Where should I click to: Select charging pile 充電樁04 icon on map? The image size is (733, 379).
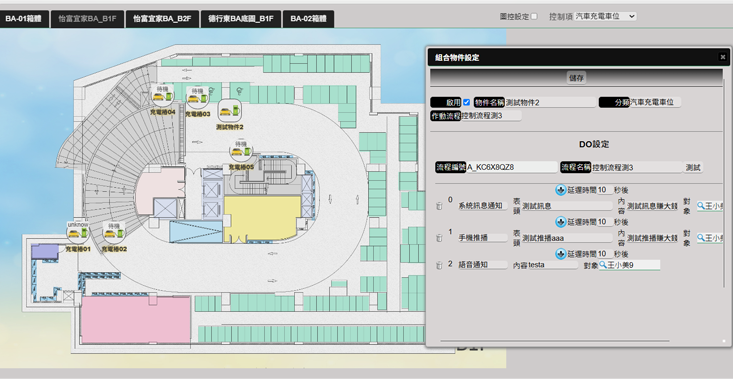163,96
